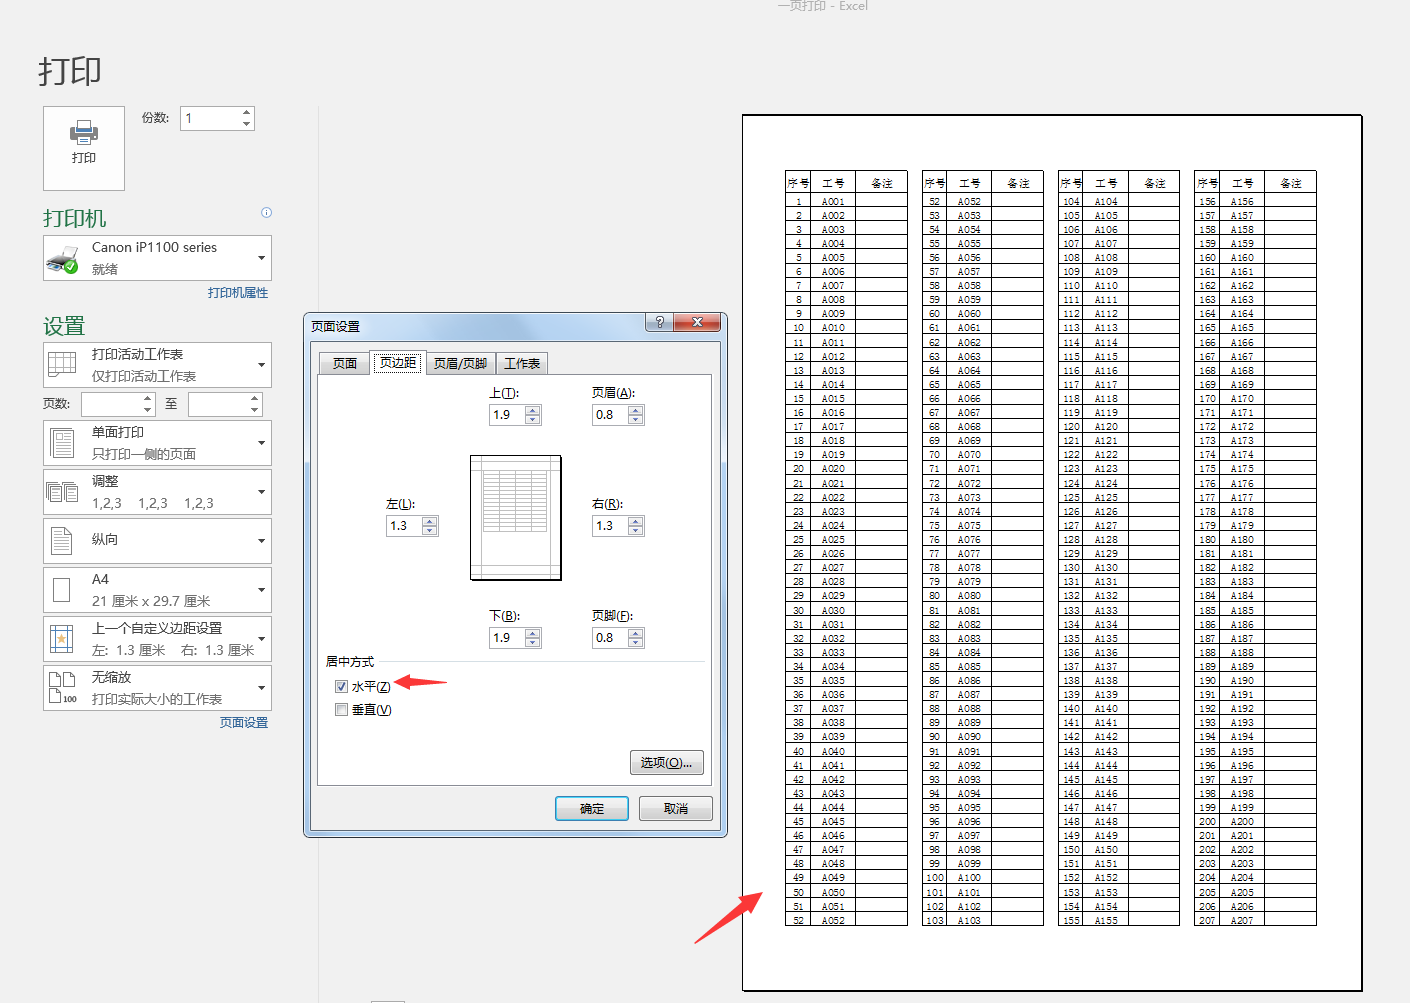This screenshot has width=1410, height=1003.
Task: Increase the 右(R) right margin spinner
Action: 636,521
